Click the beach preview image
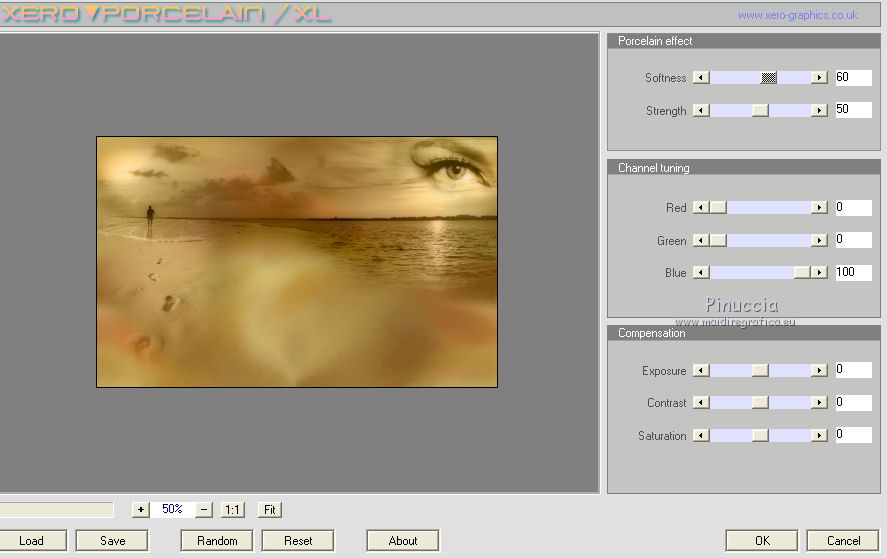 click(x=297, y=262)
